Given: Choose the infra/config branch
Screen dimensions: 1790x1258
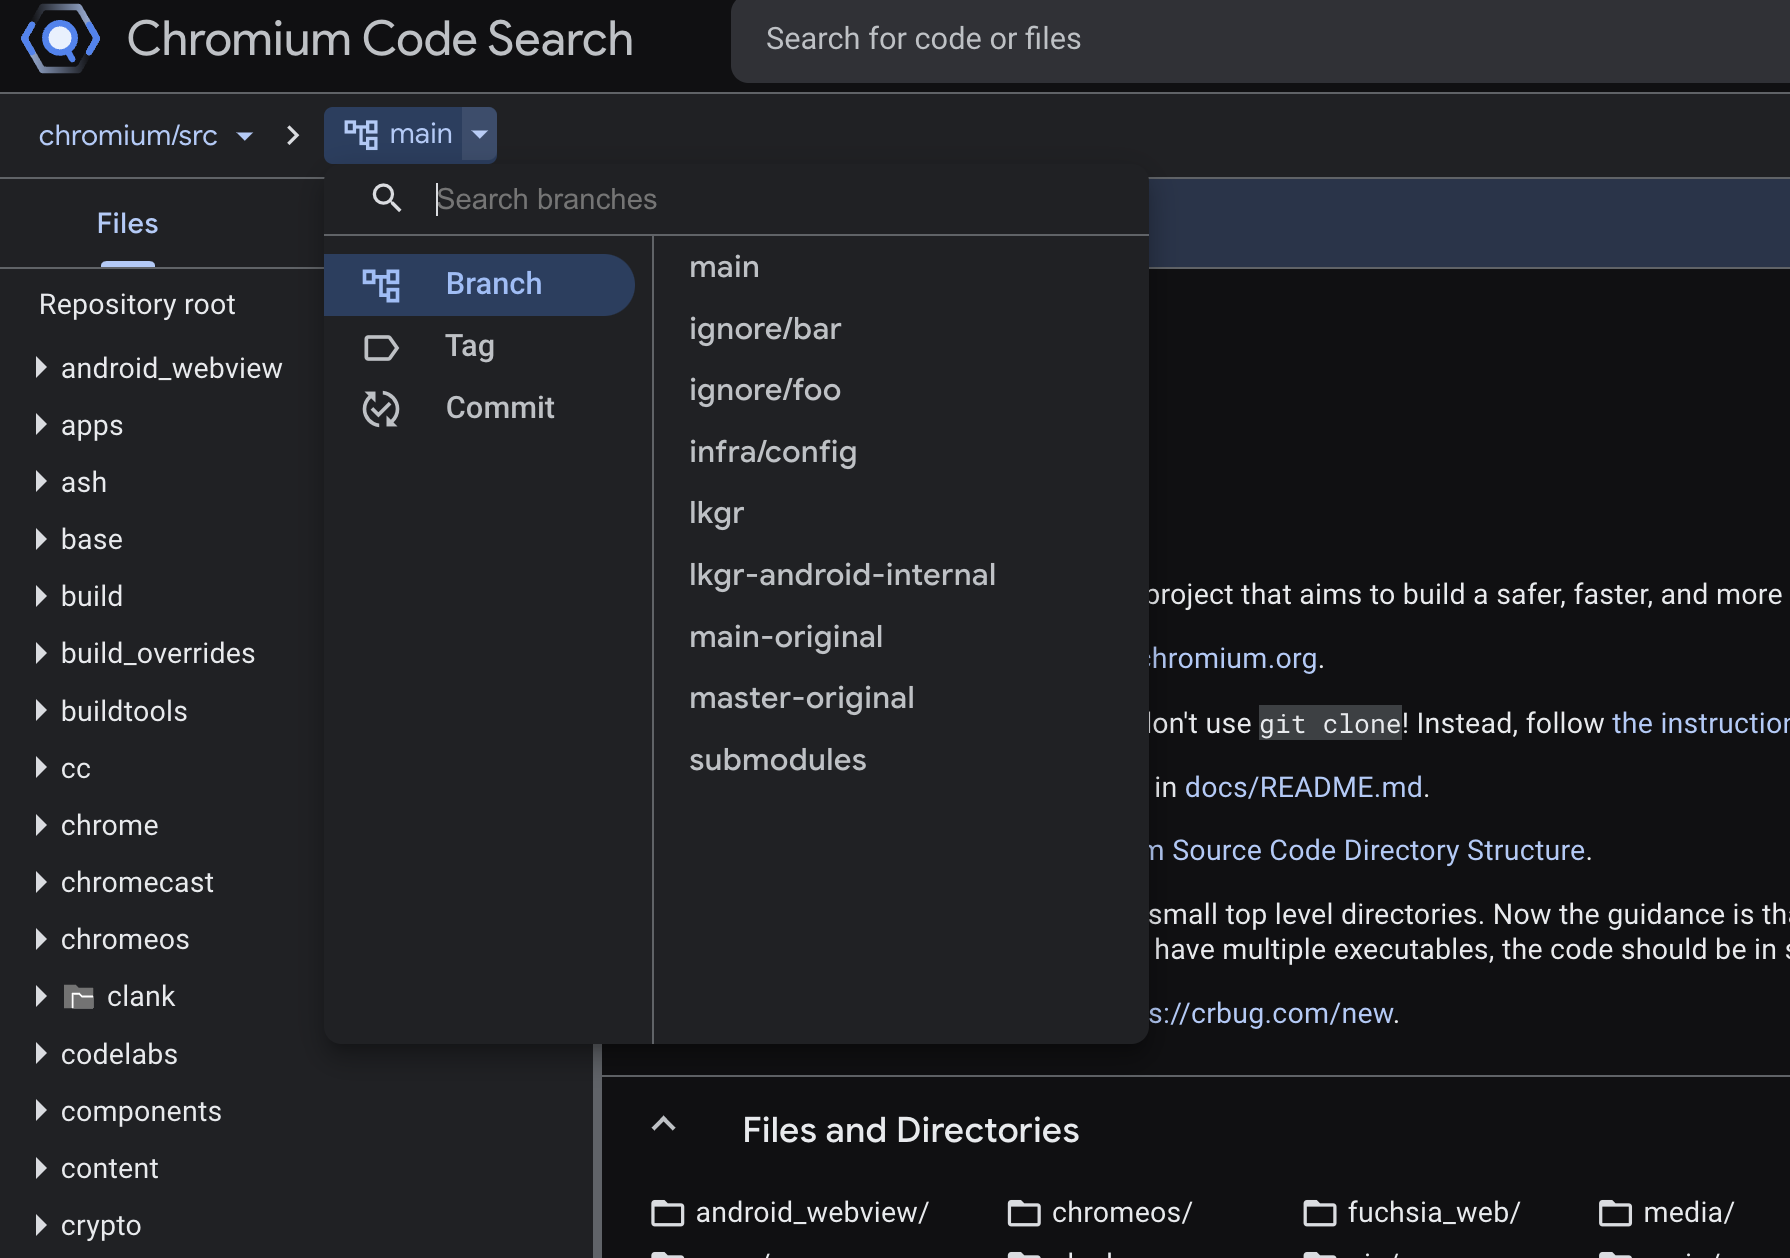Looking at the screenshot, I should 773,452.
